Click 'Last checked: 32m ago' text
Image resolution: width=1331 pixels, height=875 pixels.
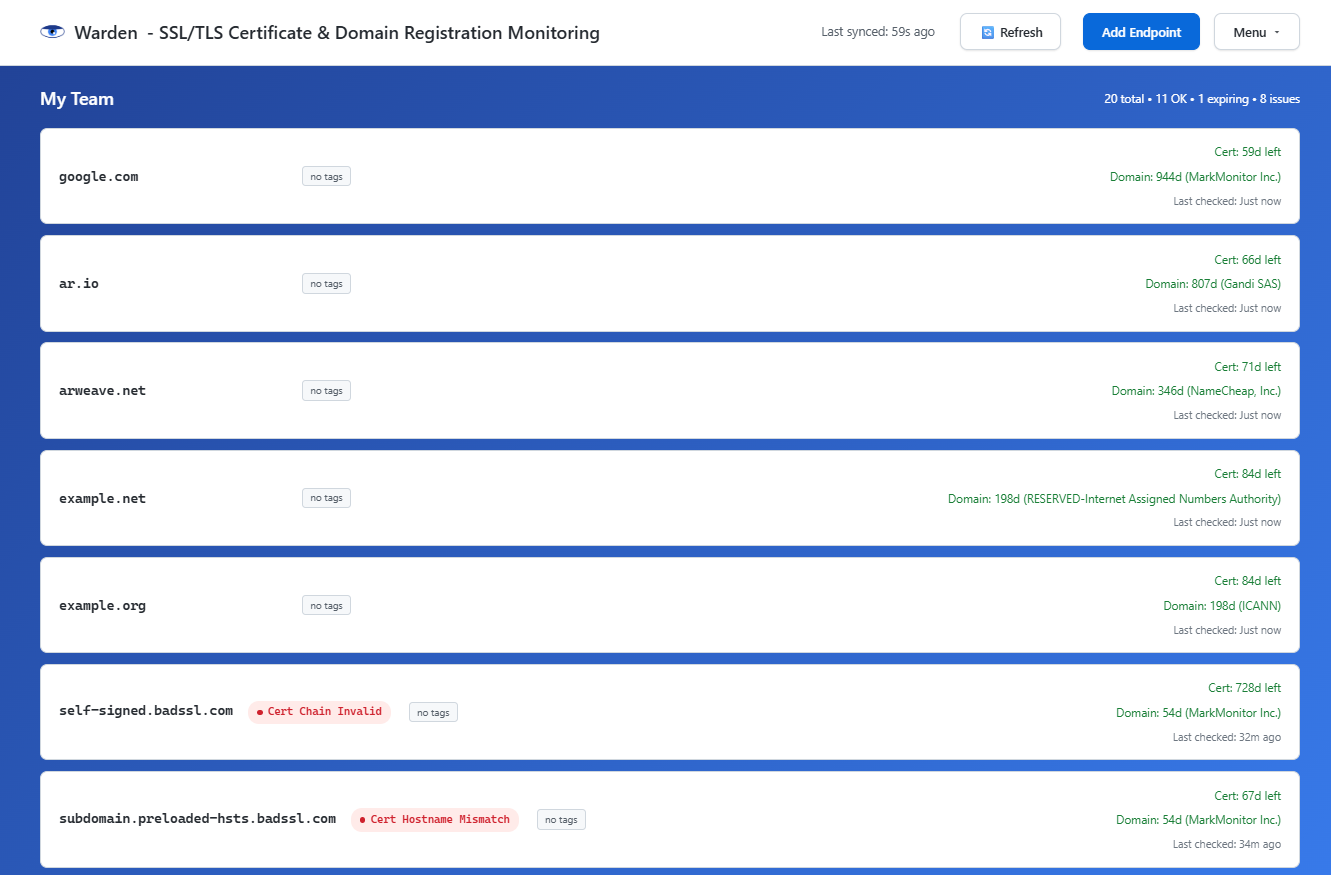[1227, 737]
